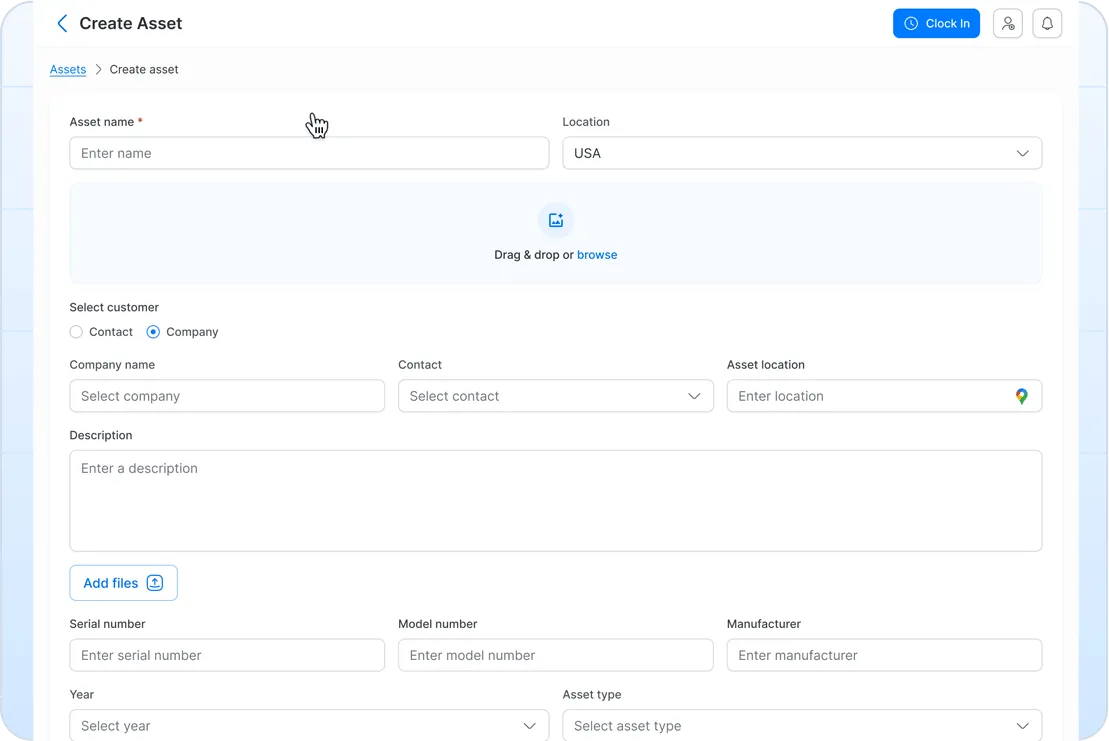This screenshot has height=741, width=1109.
Task: Open the notifications bell
Action: tap(1047, 23)
